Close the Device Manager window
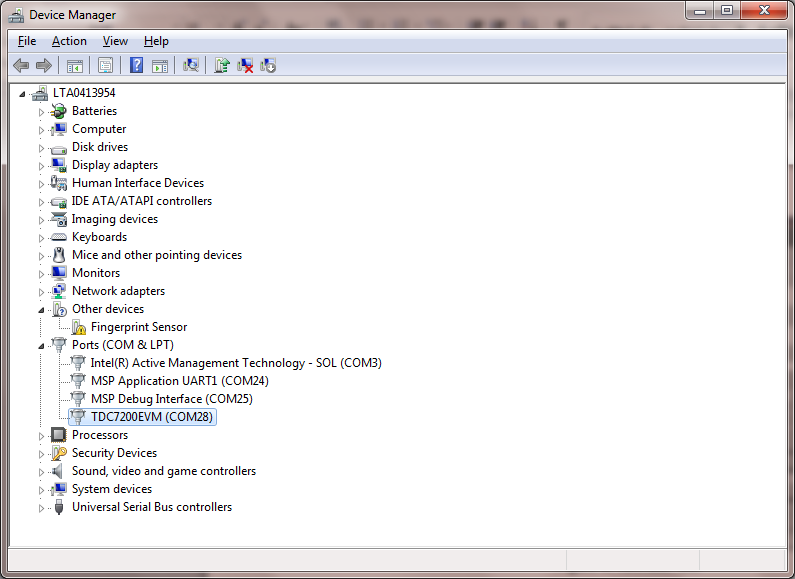The height and width of the screenshot is (579, 795). tap(764, 11)
